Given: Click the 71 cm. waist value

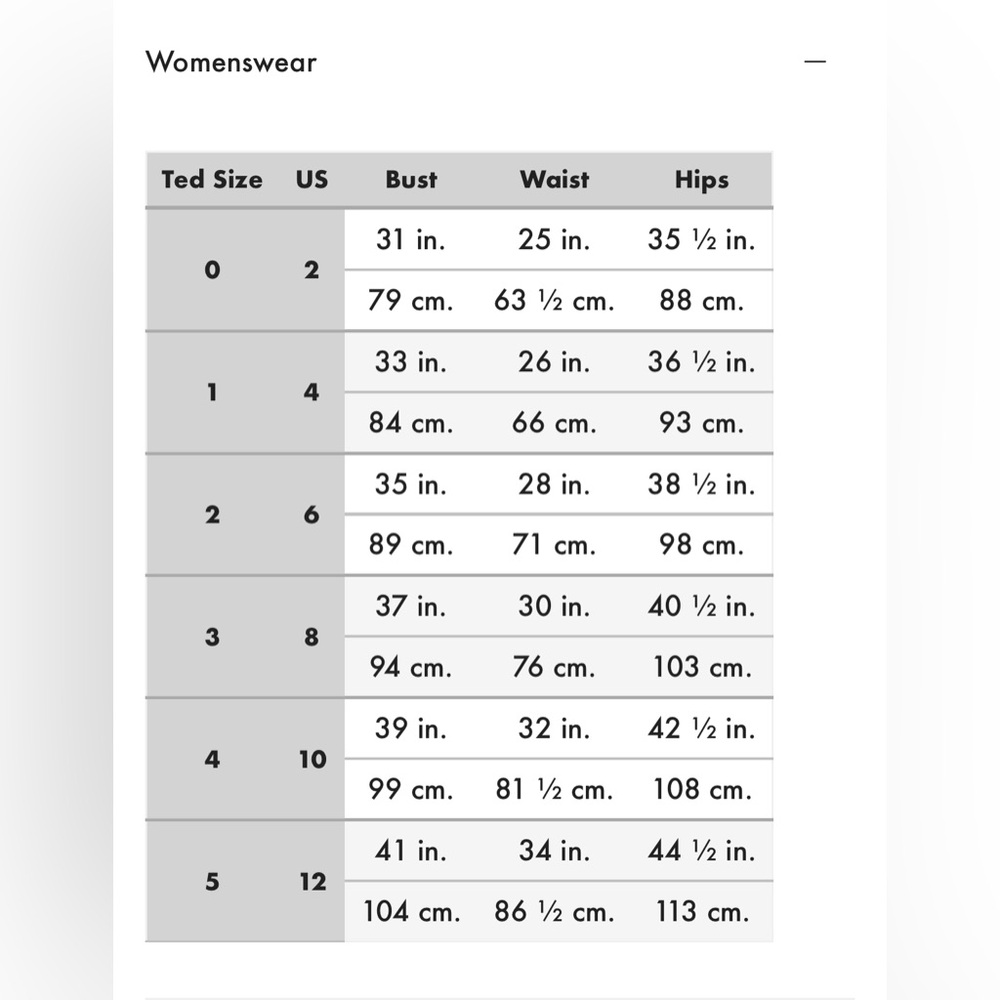Looking at the screenshot, I should coord(554,545).
